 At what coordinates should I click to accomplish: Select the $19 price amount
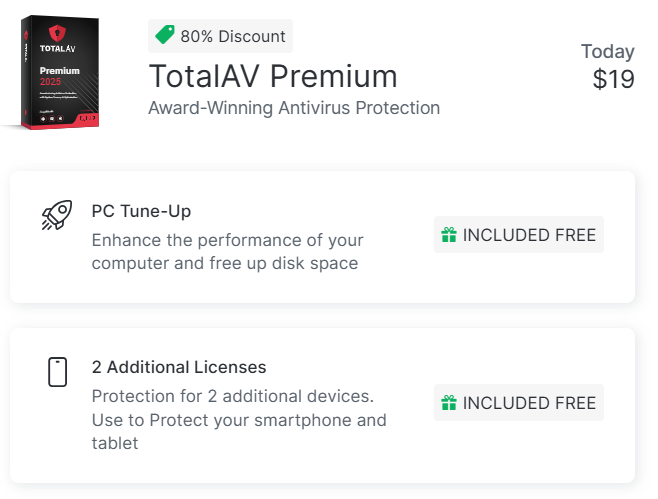[613, 80]
